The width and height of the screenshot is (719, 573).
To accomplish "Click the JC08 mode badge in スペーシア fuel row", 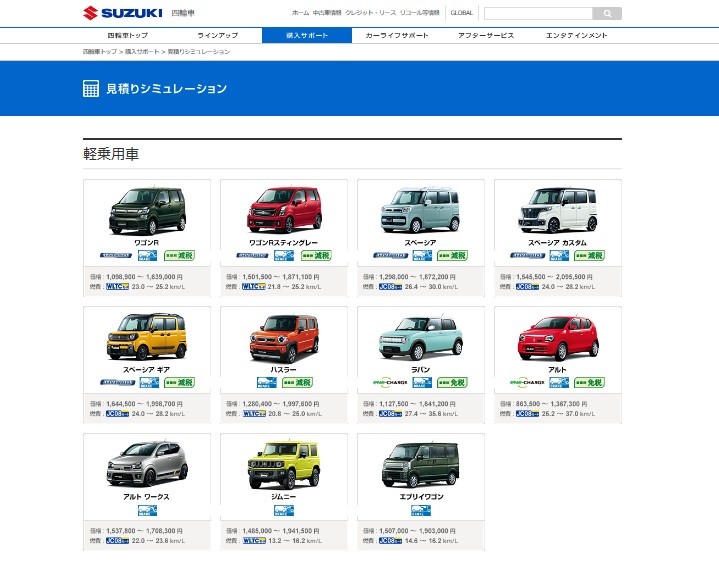I will click(x=391, y=287).
